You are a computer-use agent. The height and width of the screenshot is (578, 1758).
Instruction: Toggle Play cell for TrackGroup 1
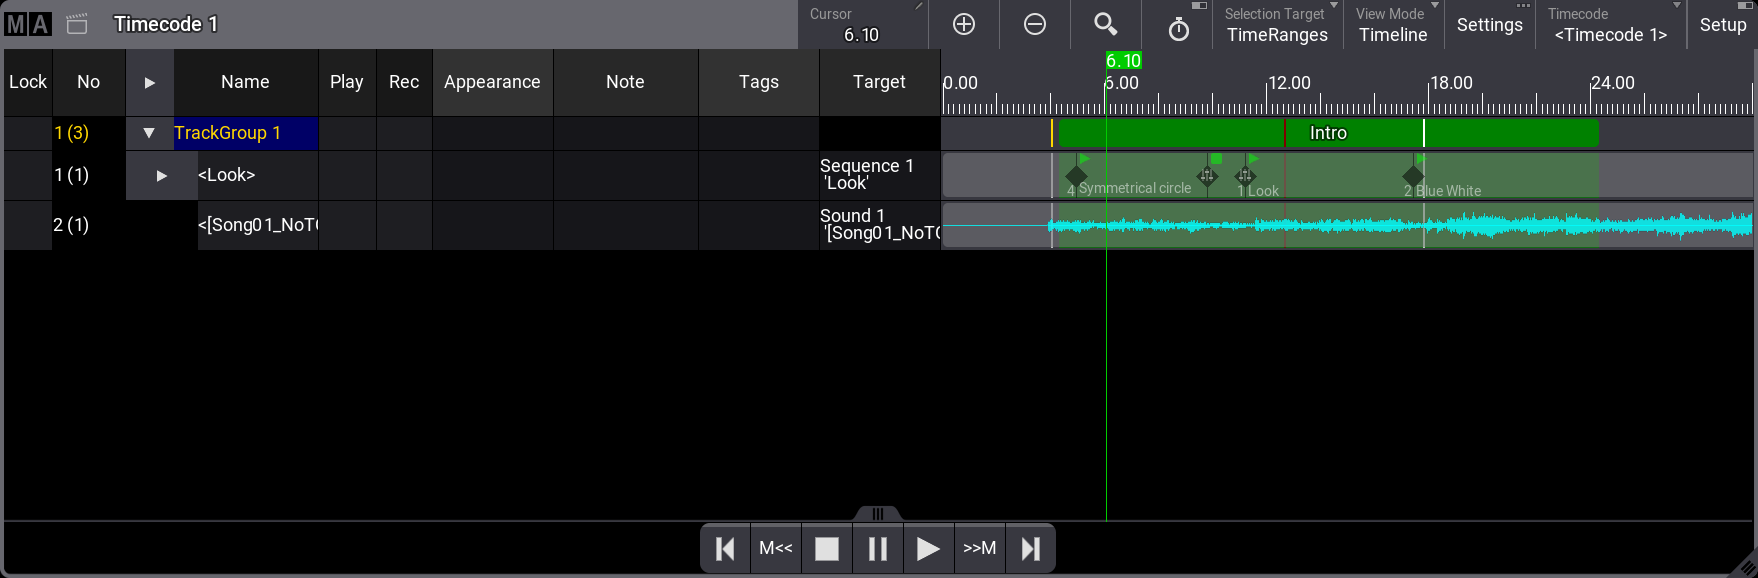coord(347,133)
